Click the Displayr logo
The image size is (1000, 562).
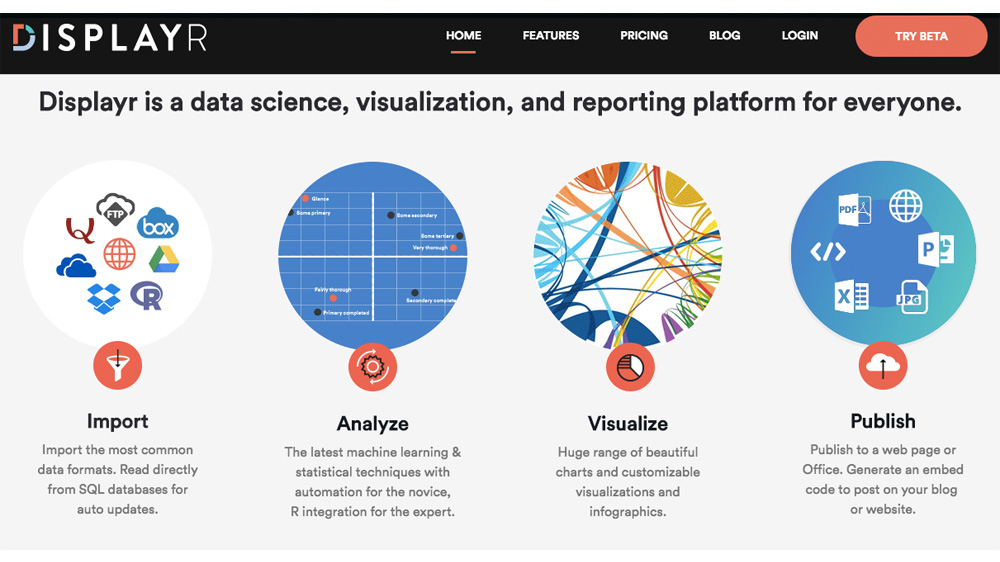(110, 37)
